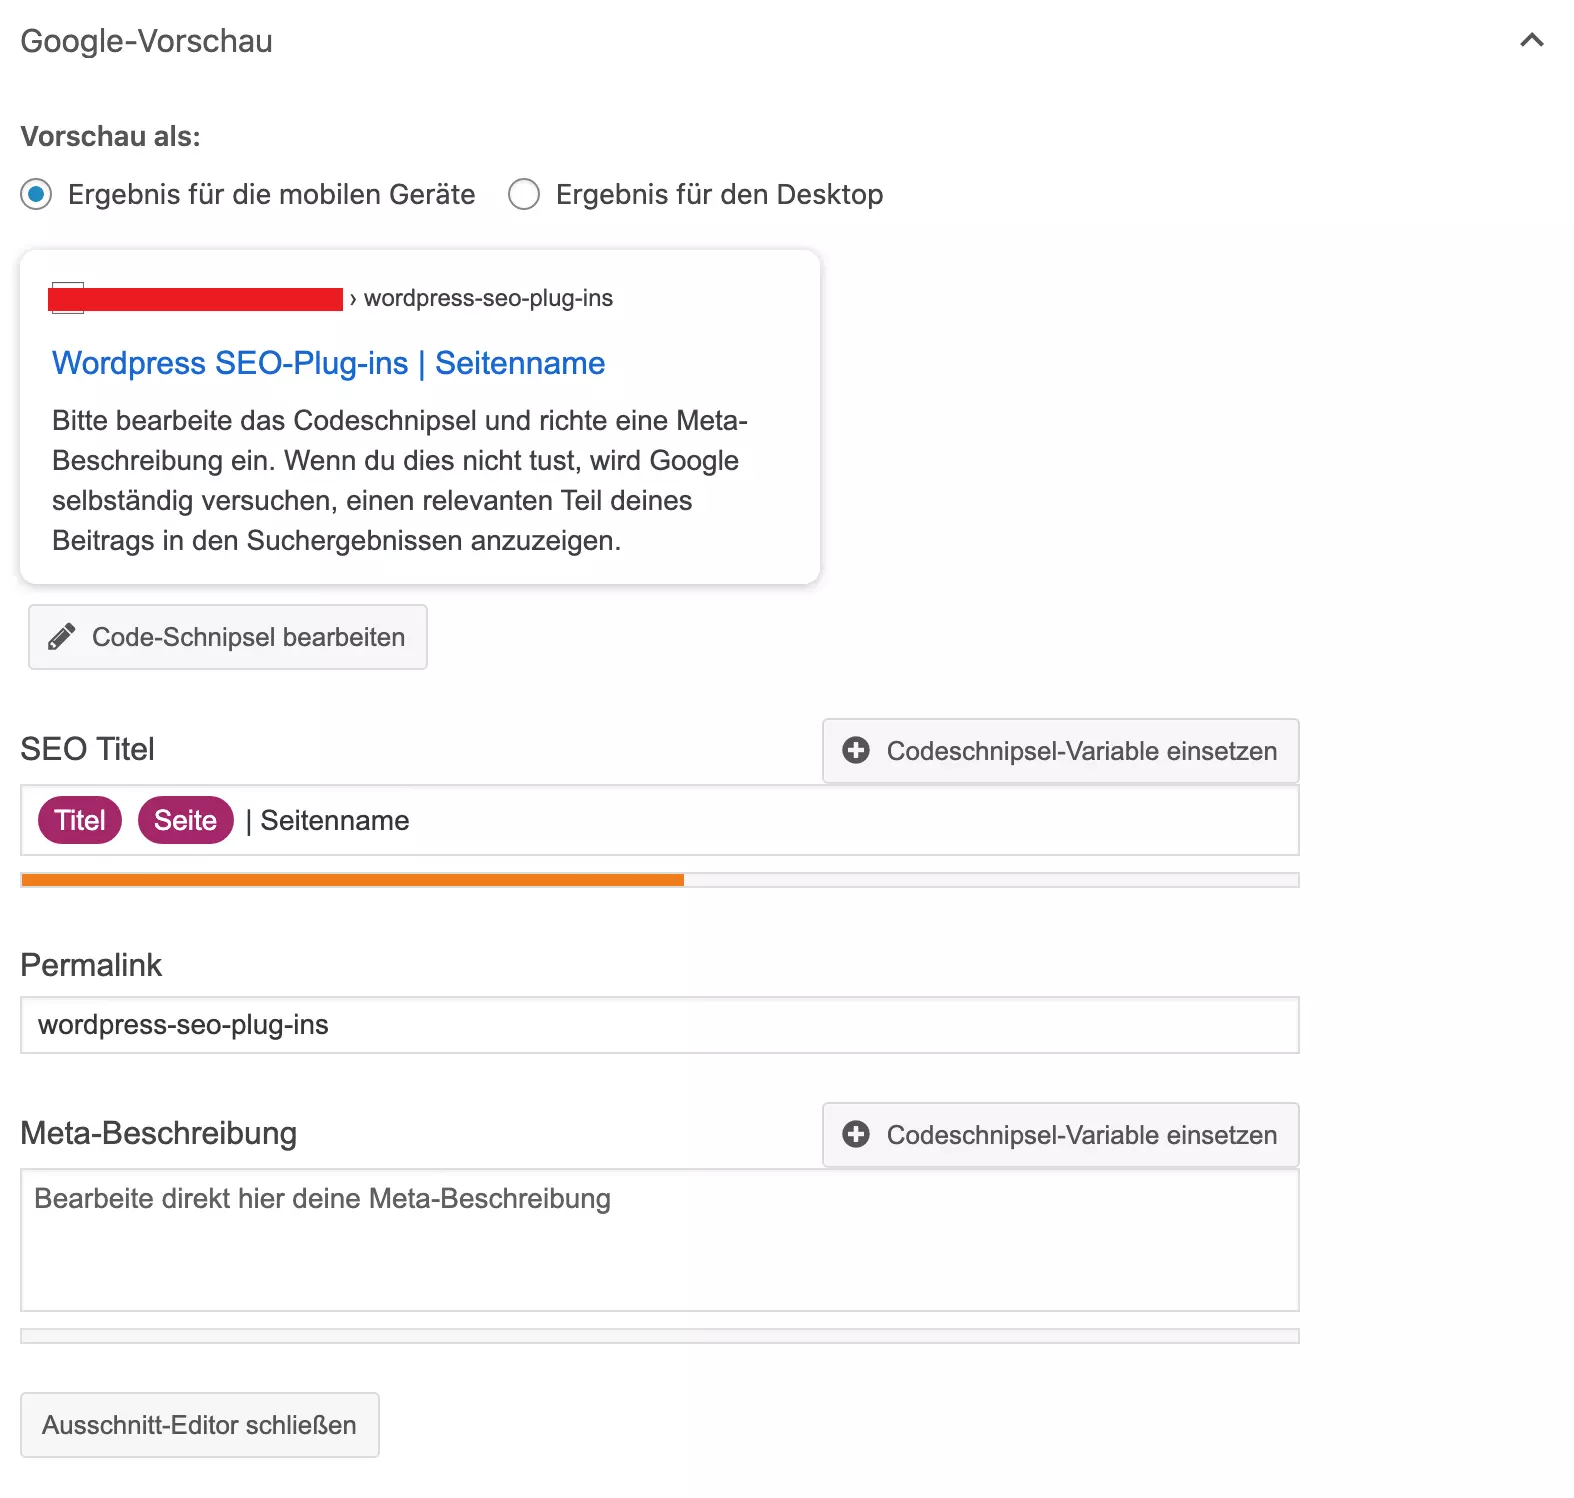
Task: Click the 'SEO Titel' label
Action: 88,749
